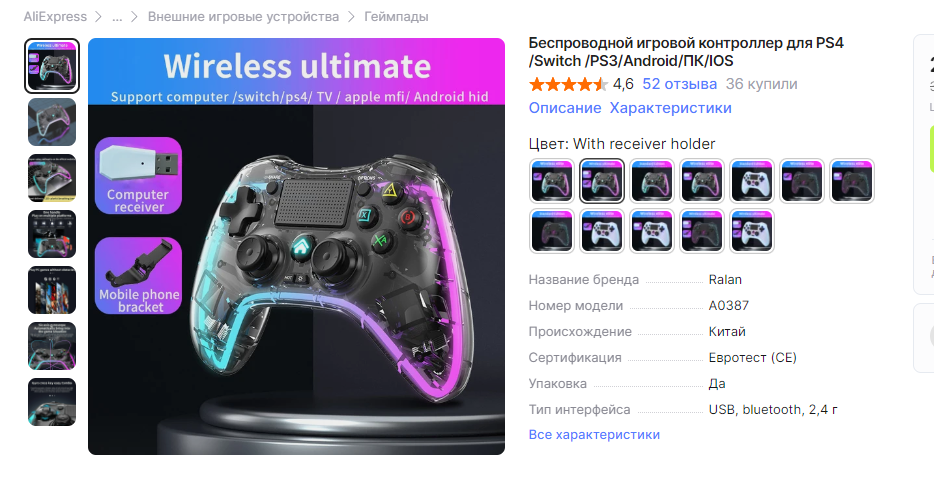This screenshot has height=482, width=934.
Task: Open the Геймпады breadcrumb category
Action: [x=396, y=17]
